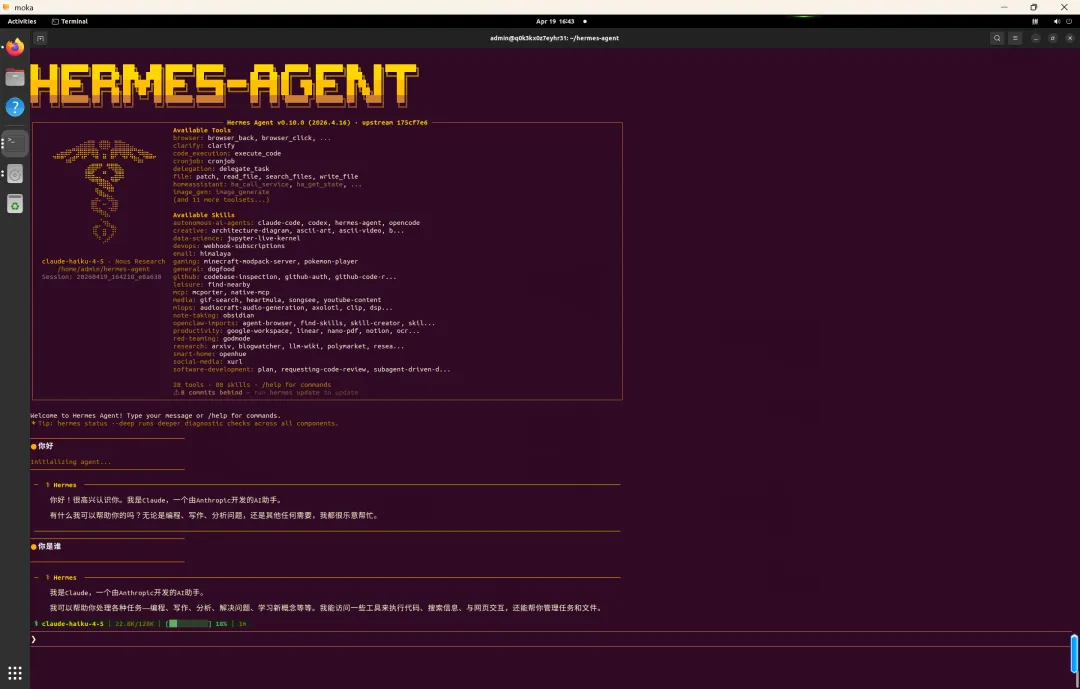Open terminal search with the magnifier icon
The image size is (1080, 689).
997,39
